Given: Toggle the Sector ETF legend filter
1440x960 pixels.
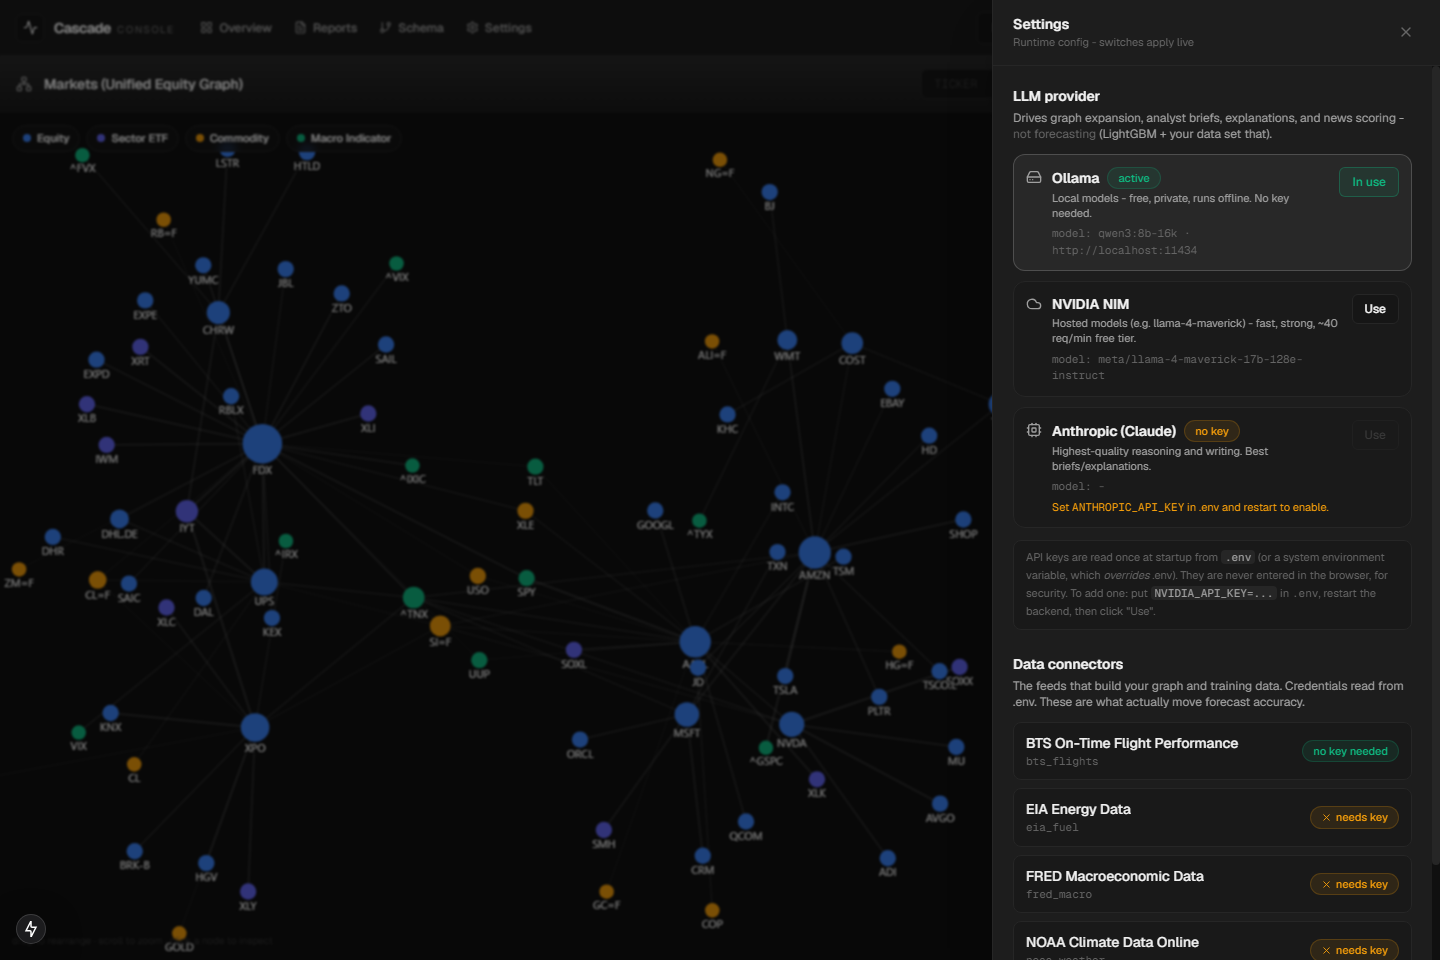Looking at the screenshot, I should point(132,138).
